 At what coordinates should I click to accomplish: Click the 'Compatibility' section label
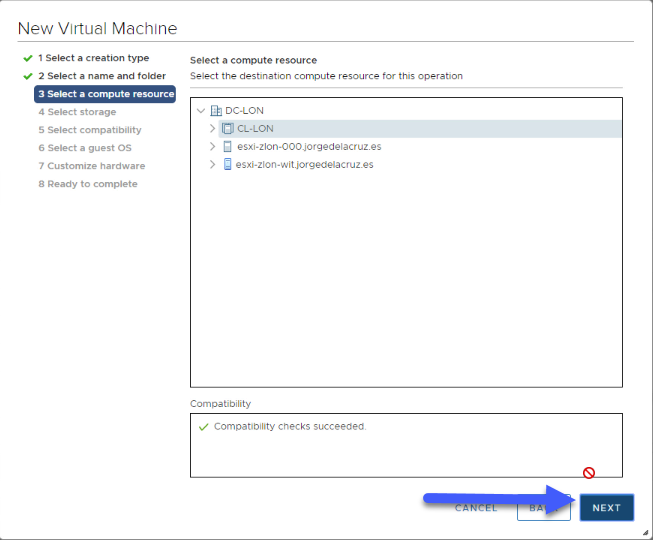click(x=220, y=404)
